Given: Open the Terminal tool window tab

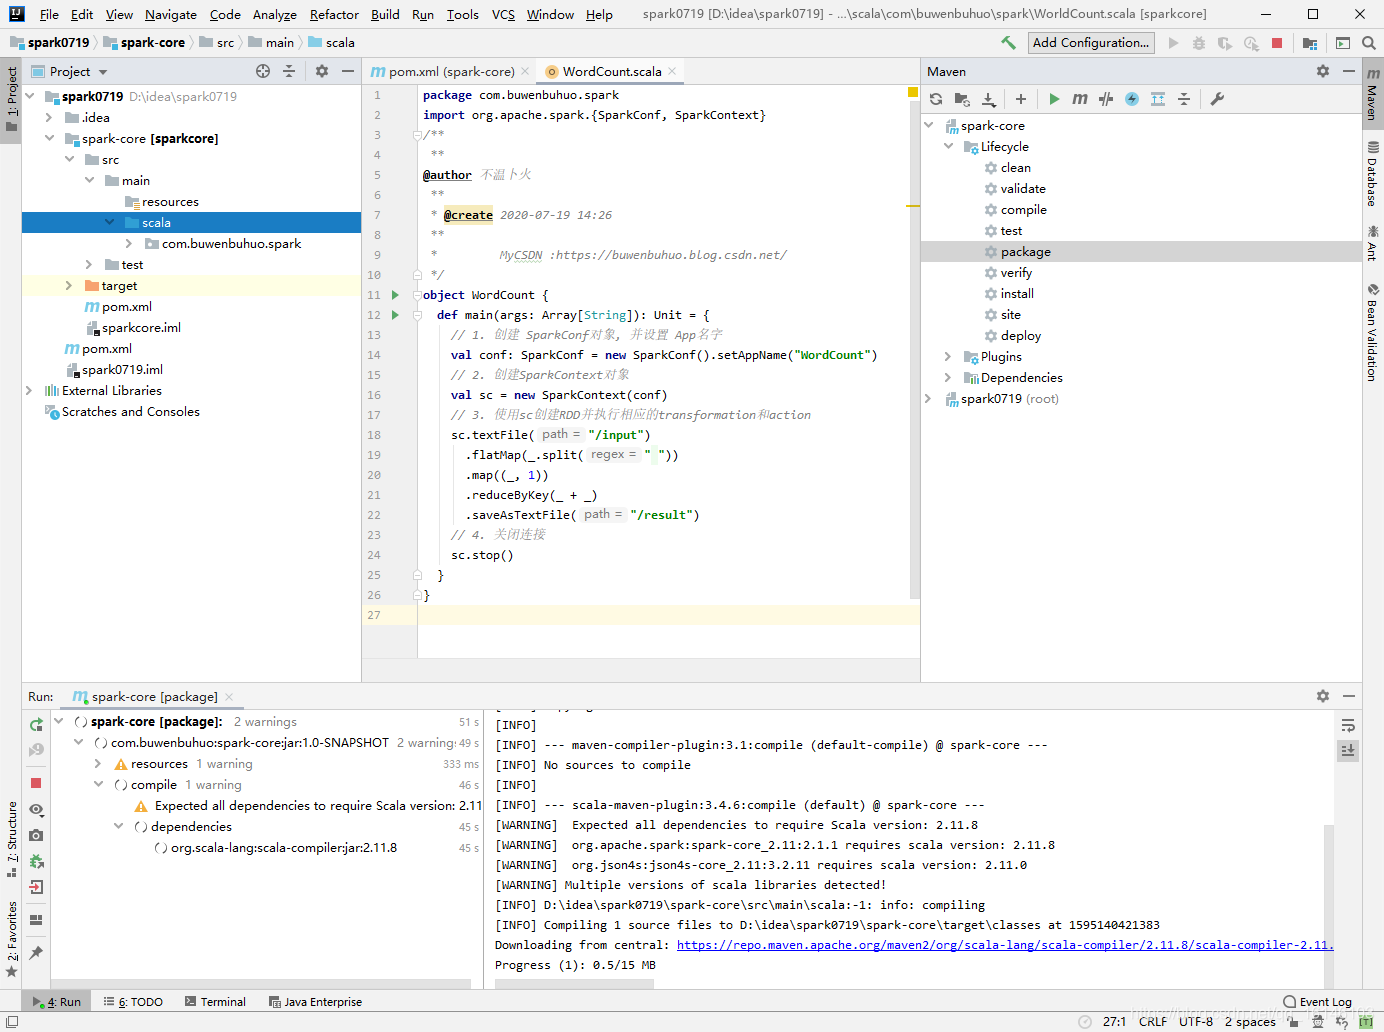Looking at the screenshot, I should point(215,1001).
